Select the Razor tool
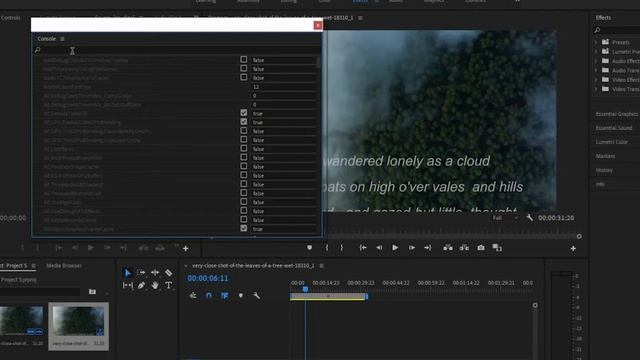Screen dimensions: 640x360 [169, 273]
